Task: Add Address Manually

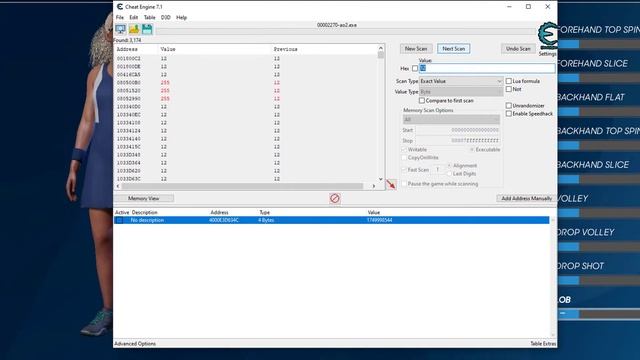Action: pos(526,198)
